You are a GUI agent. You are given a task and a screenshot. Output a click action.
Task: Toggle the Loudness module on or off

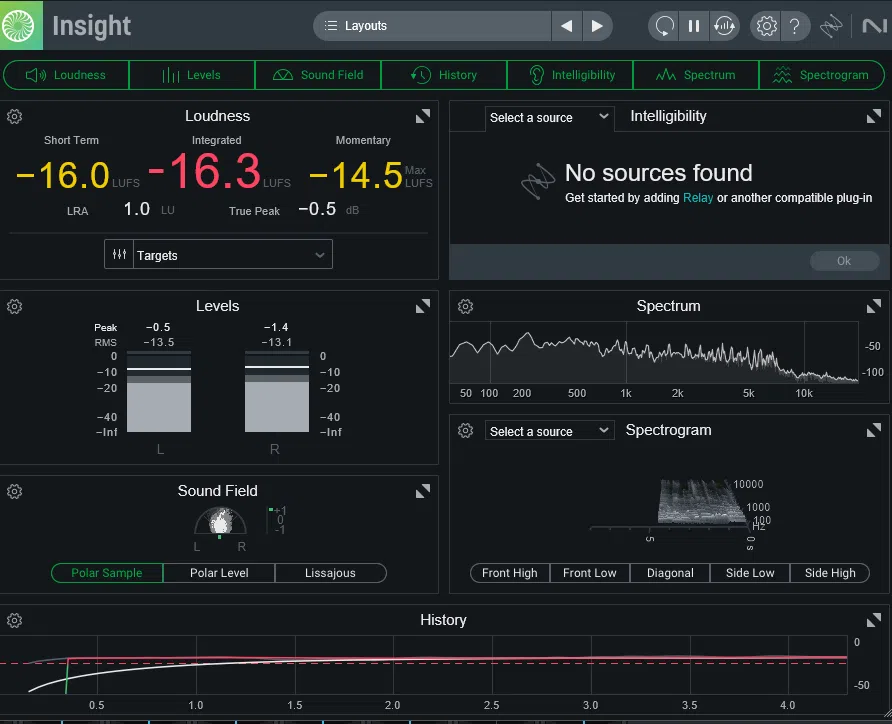point(66,75)
